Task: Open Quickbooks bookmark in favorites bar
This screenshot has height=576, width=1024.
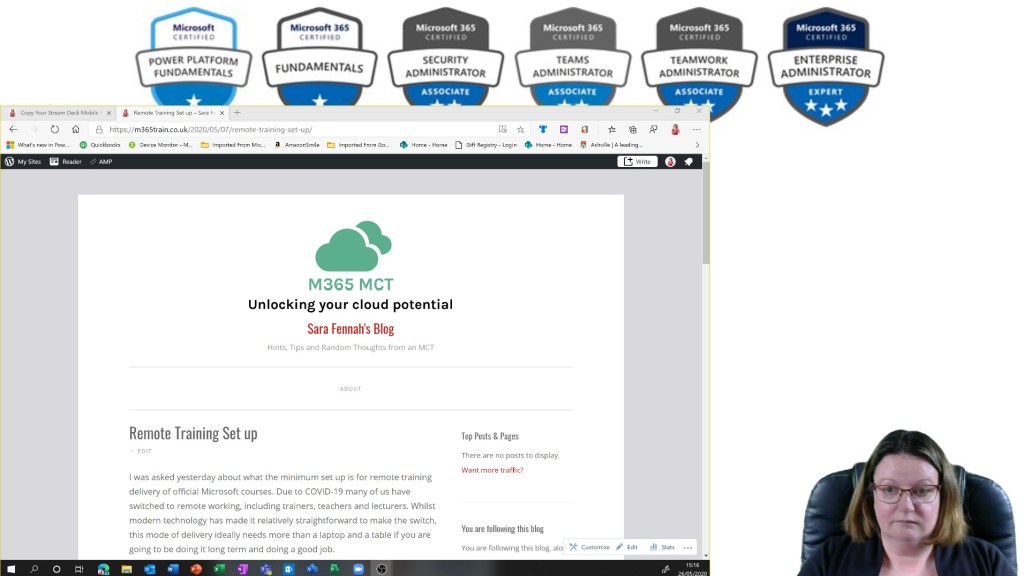Action: click(x=100, y=145)
